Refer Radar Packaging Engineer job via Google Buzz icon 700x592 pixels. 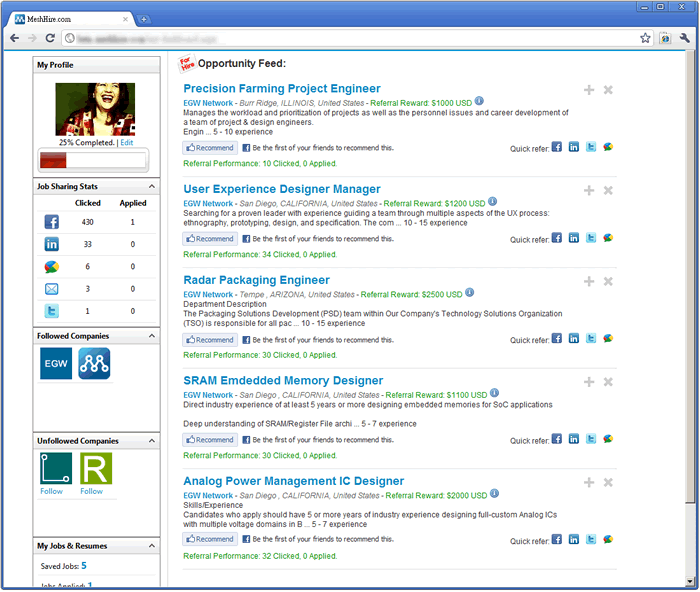pos(608,338)
